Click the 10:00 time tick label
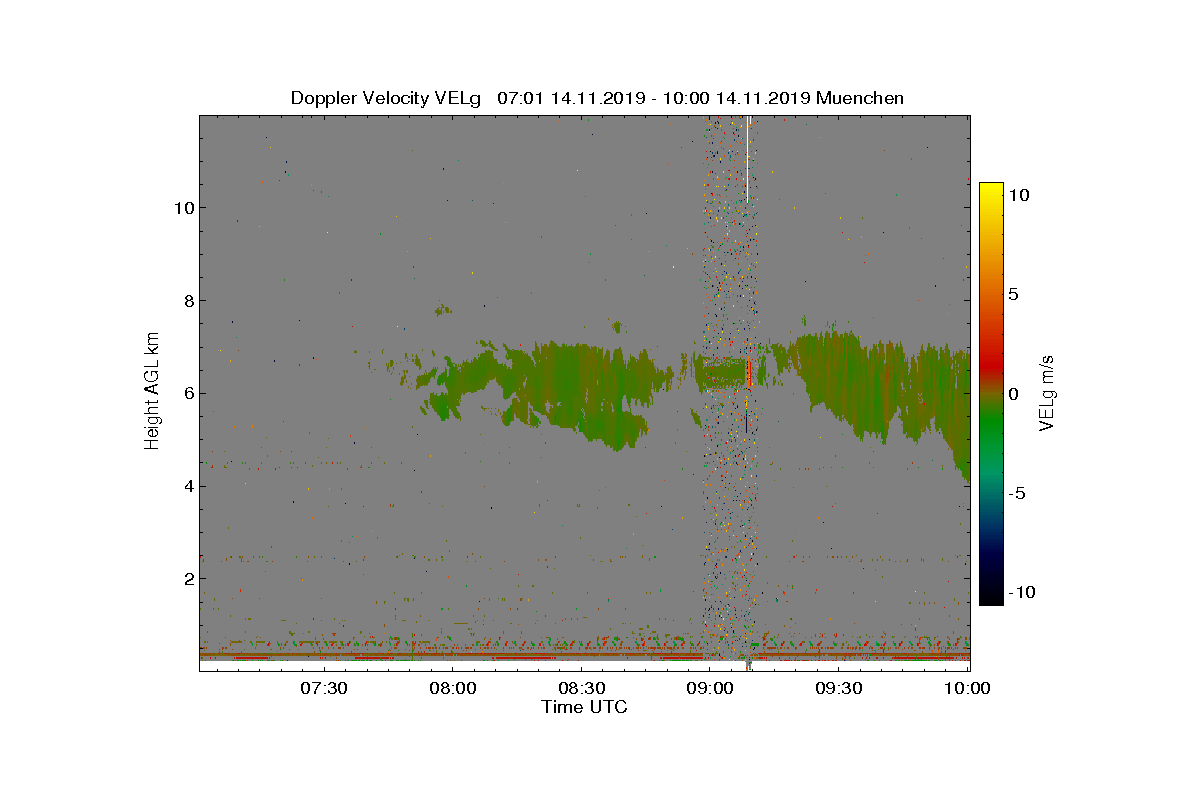Screen dimensions: 1200x800 (x=967, y=688)
